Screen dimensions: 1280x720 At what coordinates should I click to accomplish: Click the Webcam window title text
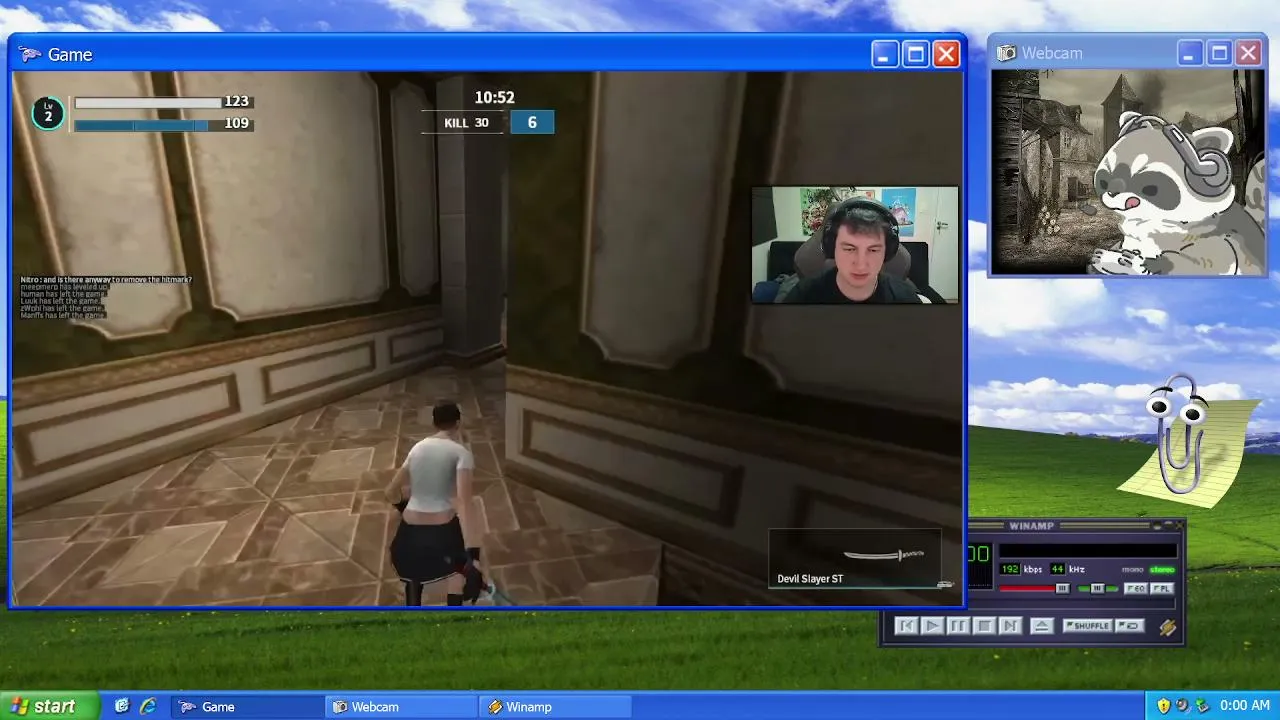(x=1052, y=53)
